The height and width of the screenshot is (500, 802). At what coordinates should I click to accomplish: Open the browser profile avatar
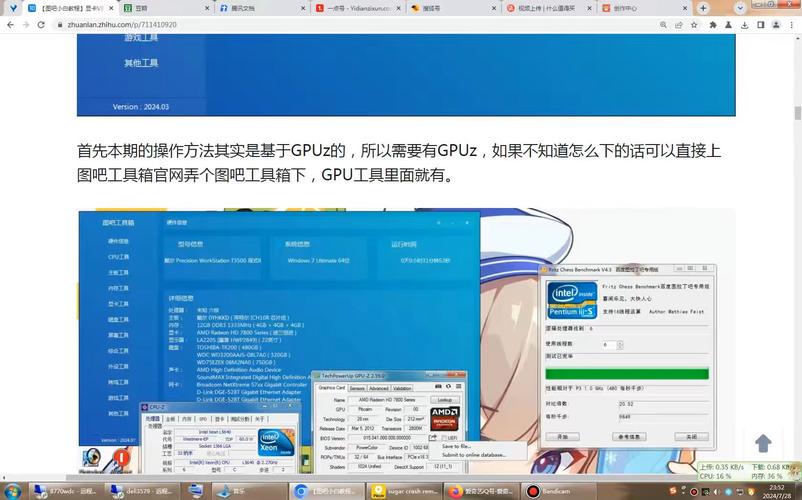coord(776,25)
